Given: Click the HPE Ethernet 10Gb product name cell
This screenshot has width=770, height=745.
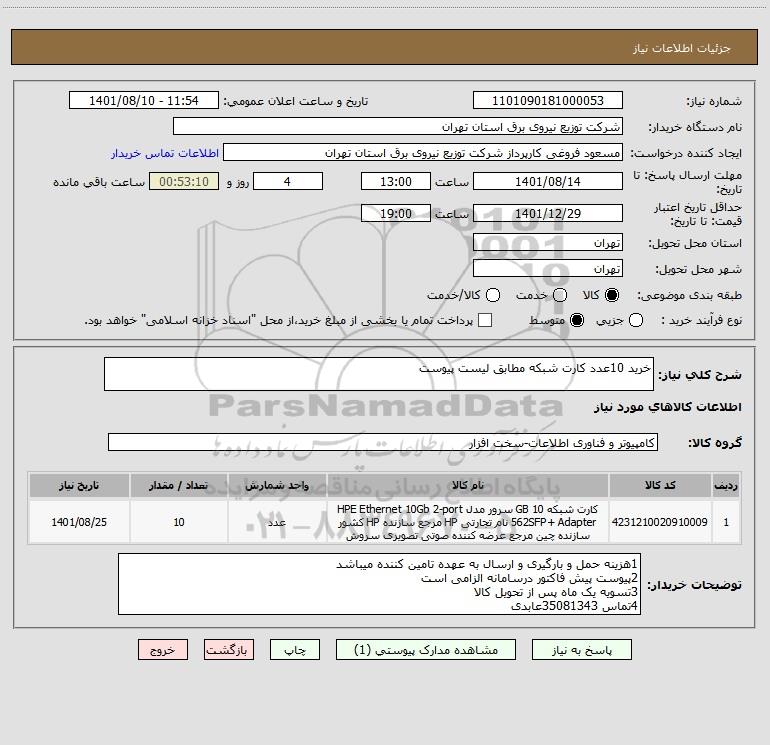Looking at the screenshot, I should (x=468, y=522).
